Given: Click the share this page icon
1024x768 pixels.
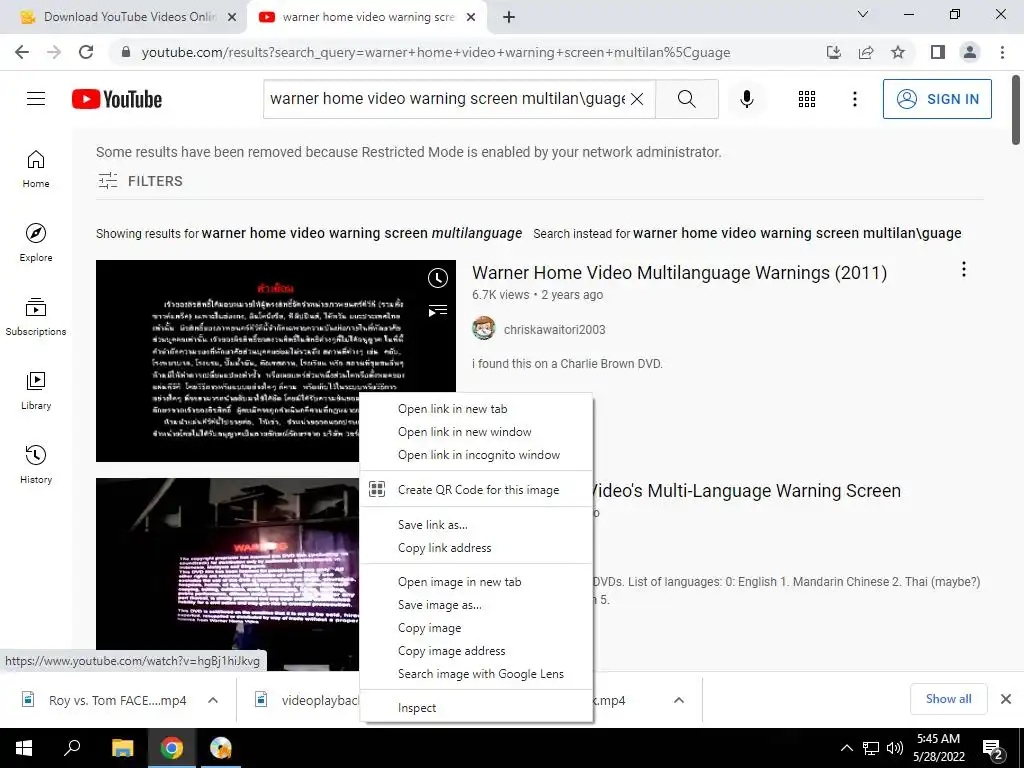Looking at the screenshot, I should (866, 52).
